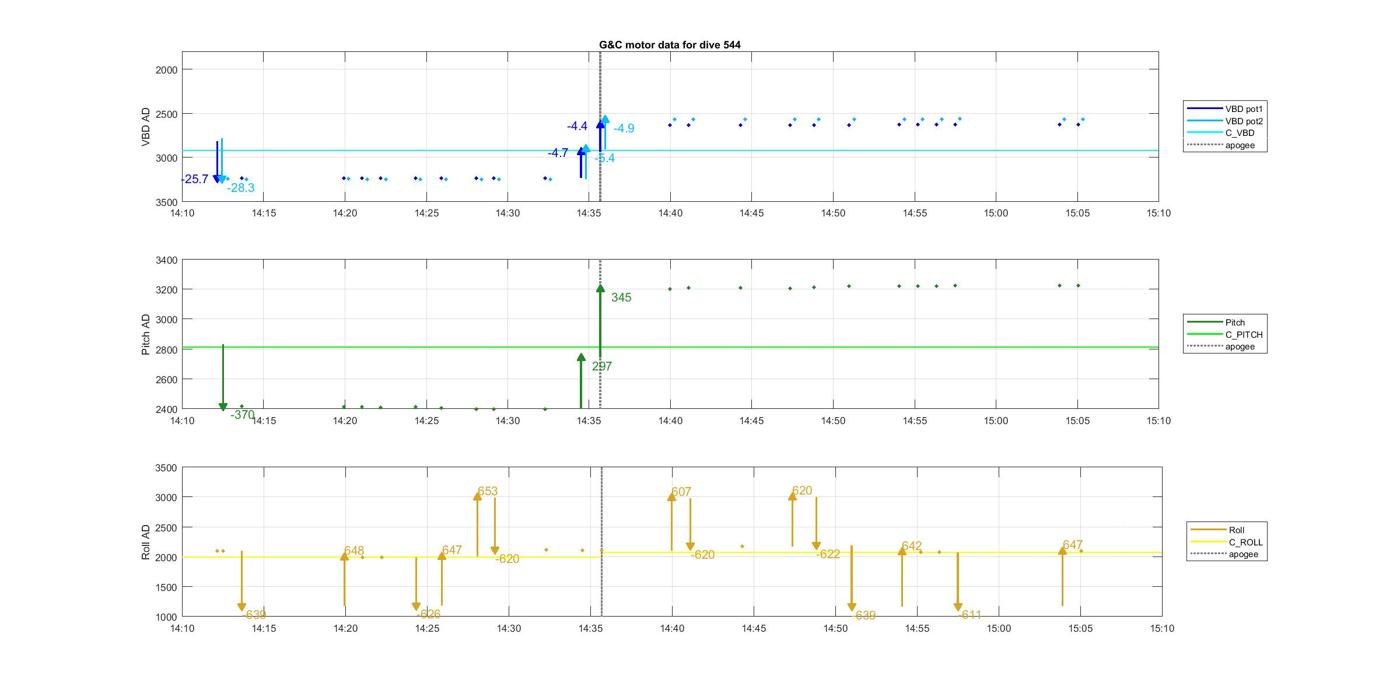1400x693 pixels.
Task: Click the Pitch AD y-axis label
Action: (x=146, y=335)
